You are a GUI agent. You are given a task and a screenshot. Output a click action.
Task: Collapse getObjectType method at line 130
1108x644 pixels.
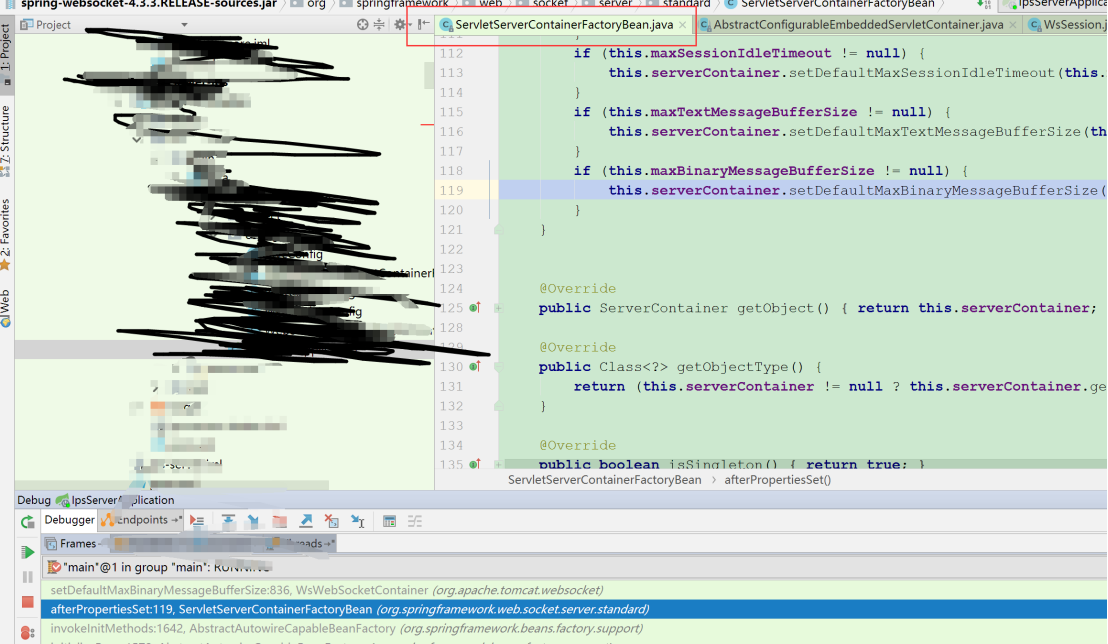pyautogui.click(x=498, y=367)
